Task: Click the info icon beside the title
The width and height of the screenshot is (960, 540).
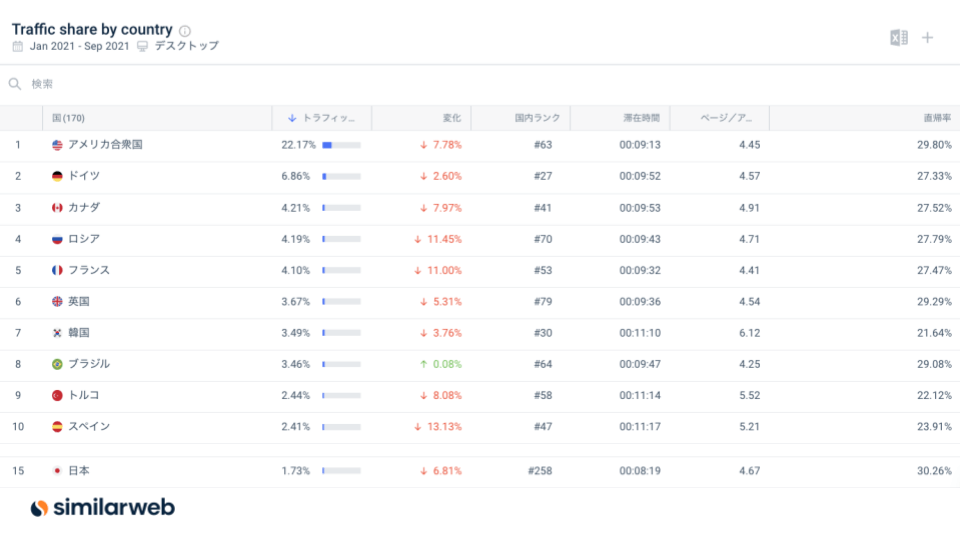Action: (x=185, y=31)
